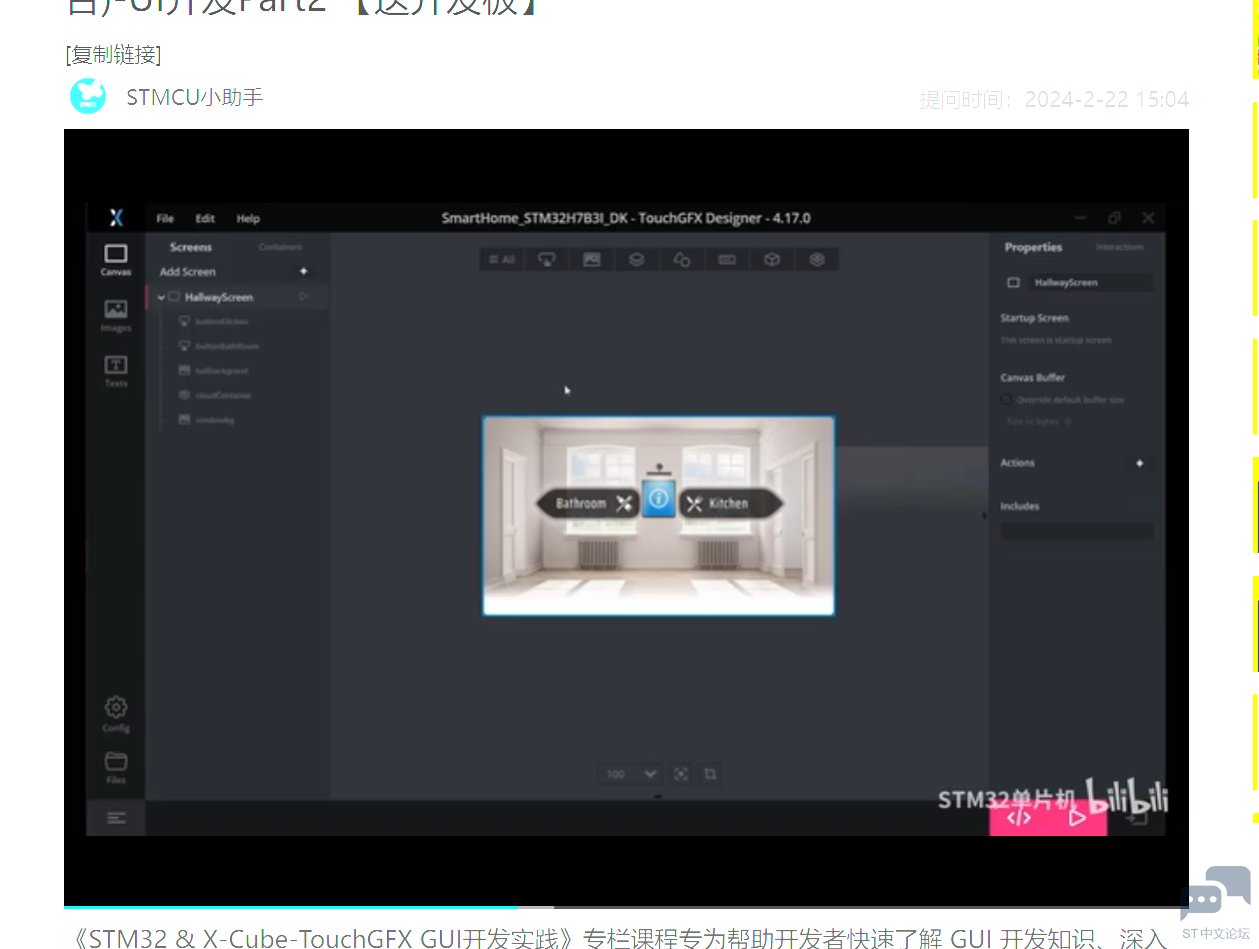
Task: Click the 提问时间 2024-2-22 15:04 timestamp
Action: click(x=1054, y=100)
